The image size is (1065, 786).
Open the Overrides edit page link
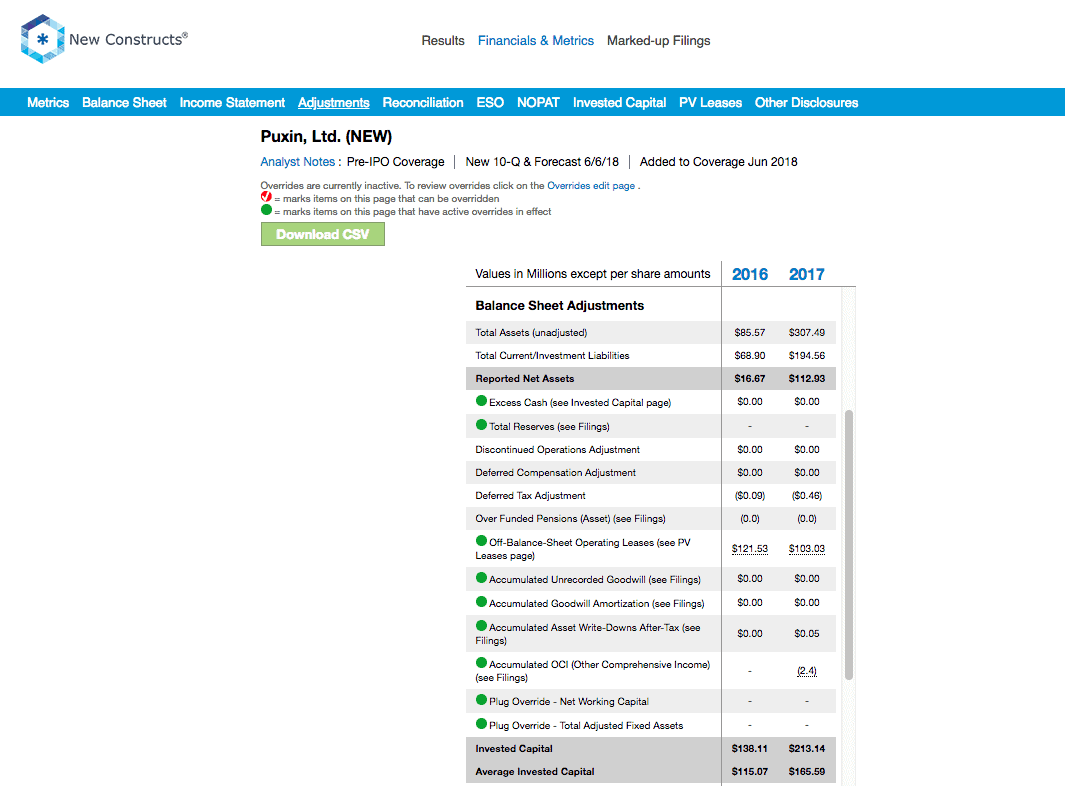point(591,185)
